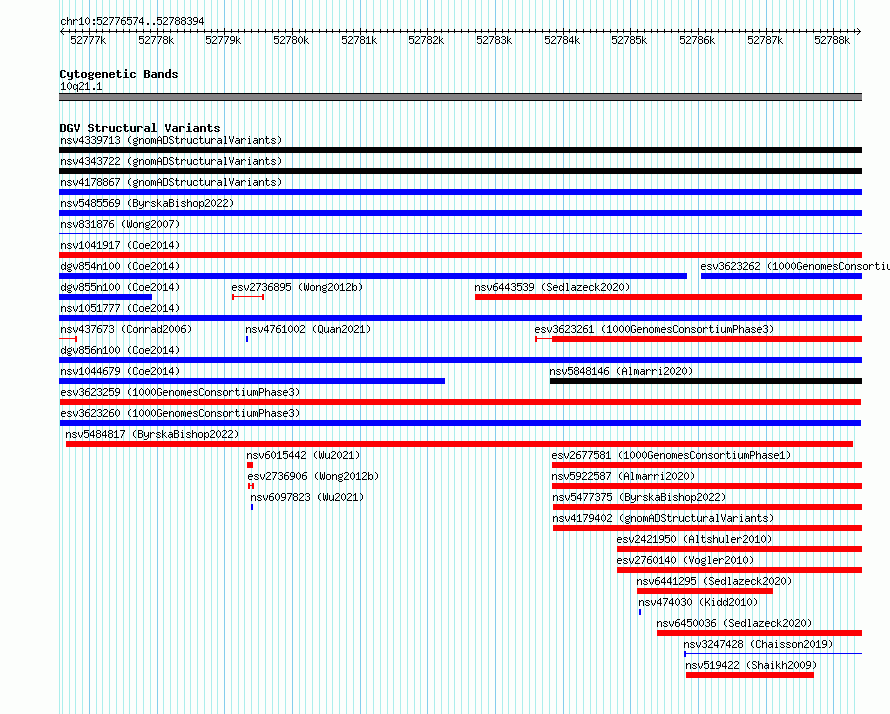This screenshot has width=890, height=714.
Task: Open esv3623260 1000GenomesConsortiumPhase3 label
Action: [x=180, y=413]
